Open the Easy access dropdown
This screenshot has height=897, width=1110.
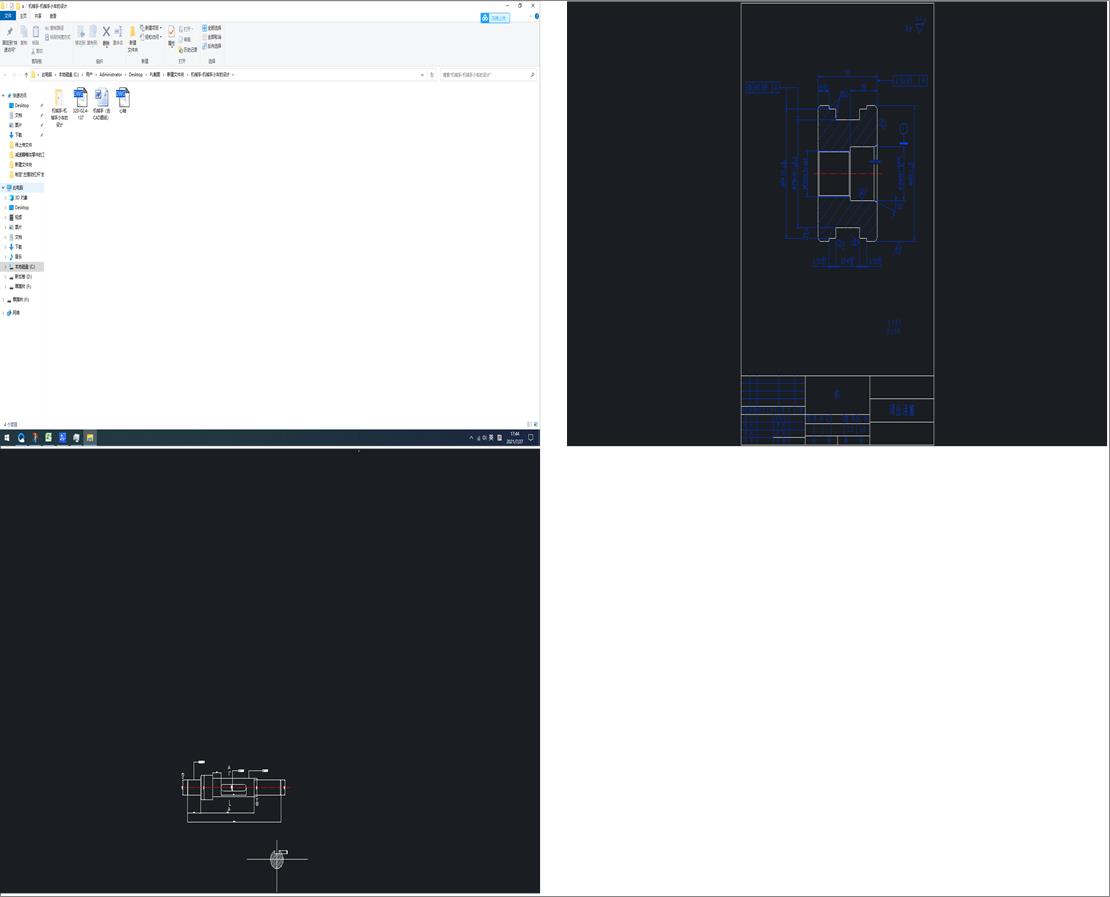pyautogui.click(x=151, y=37)
